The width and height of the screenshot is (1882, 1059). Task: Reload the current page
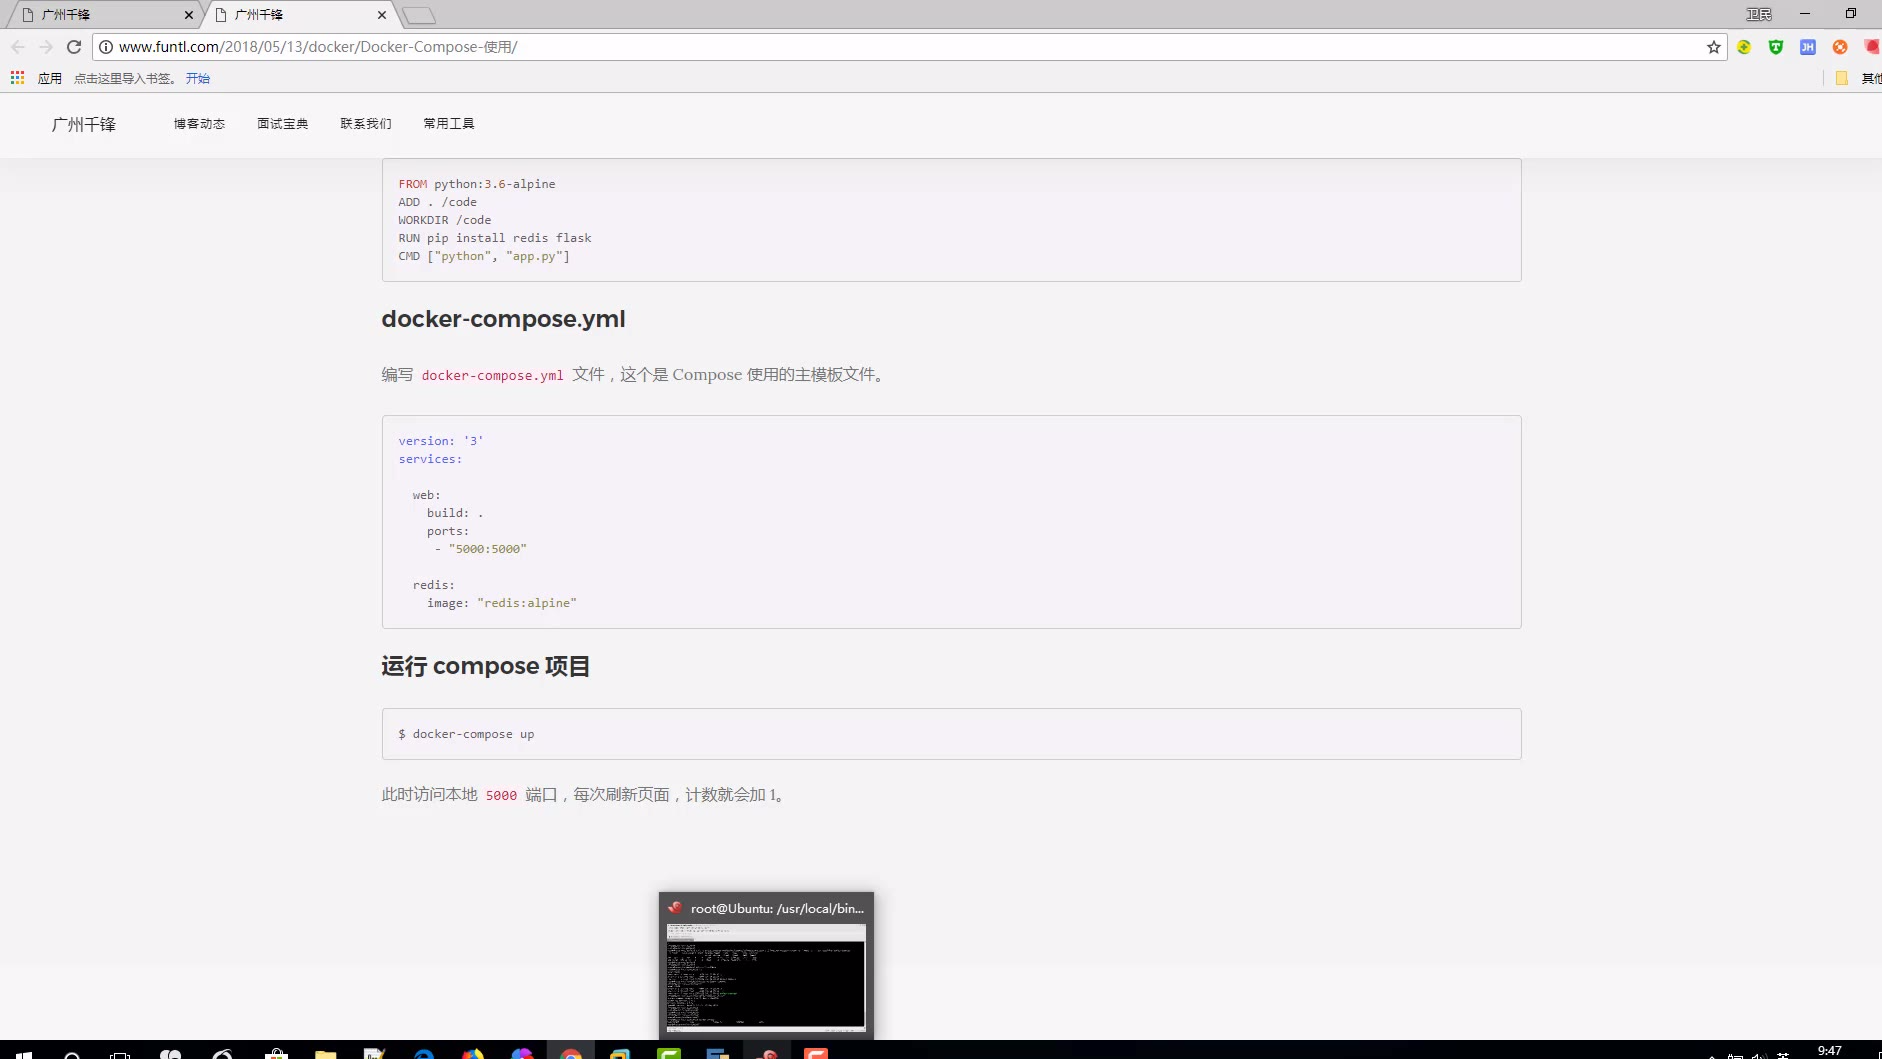[x=74, y=47]
